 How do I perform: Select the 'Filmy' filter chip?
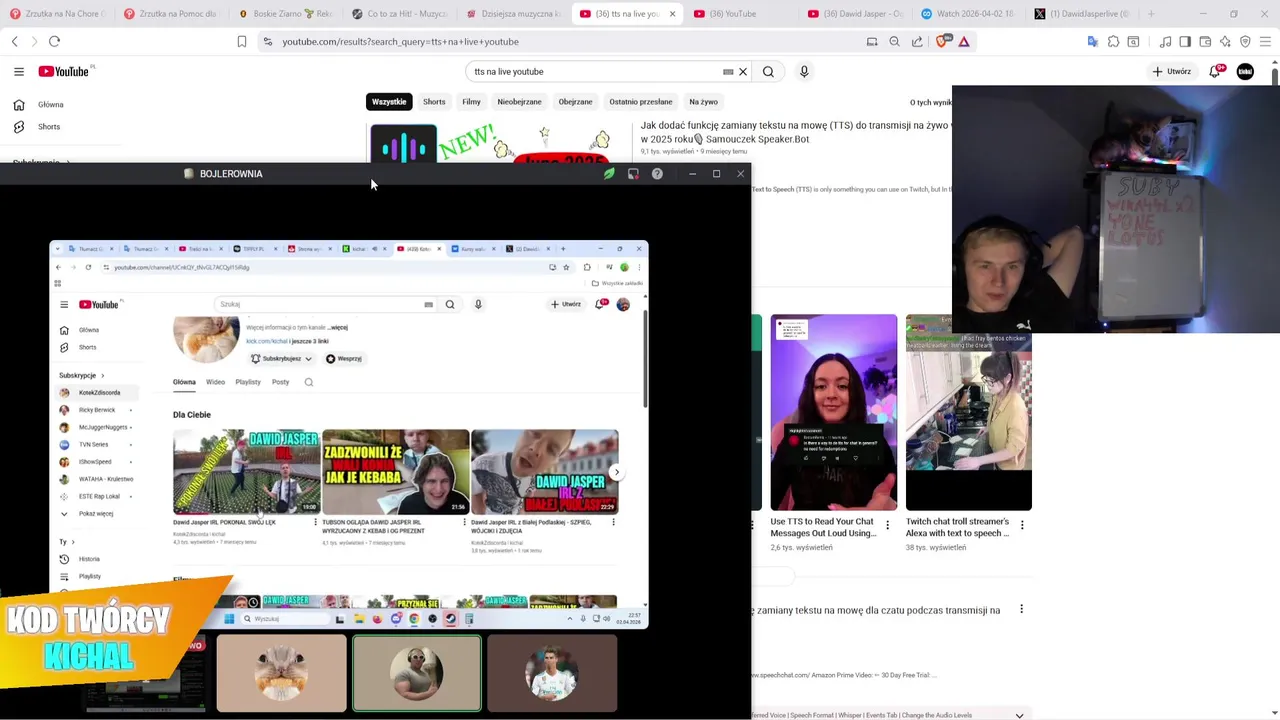[x=471, y=101]
